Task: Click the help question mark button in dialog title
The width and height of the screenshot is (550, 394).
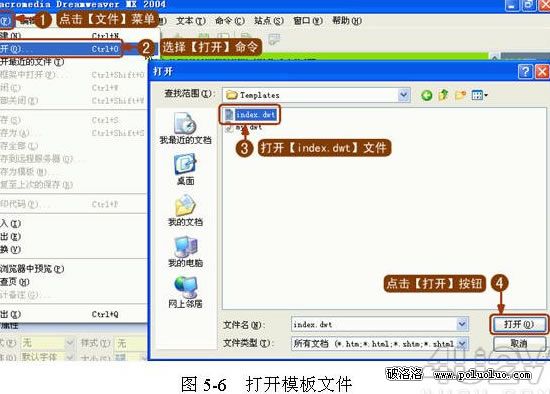Action: (525, 72)
